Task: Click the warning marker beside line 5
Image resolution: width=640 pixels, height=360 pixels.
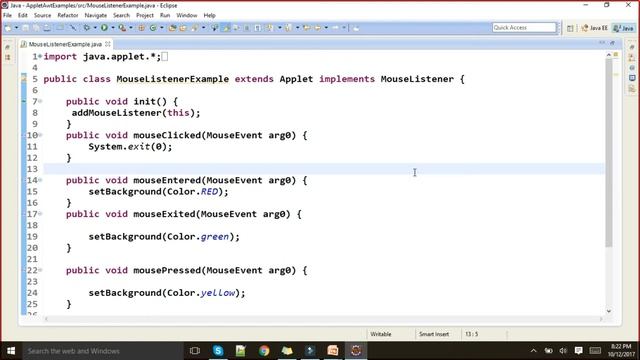Action: 24,79
